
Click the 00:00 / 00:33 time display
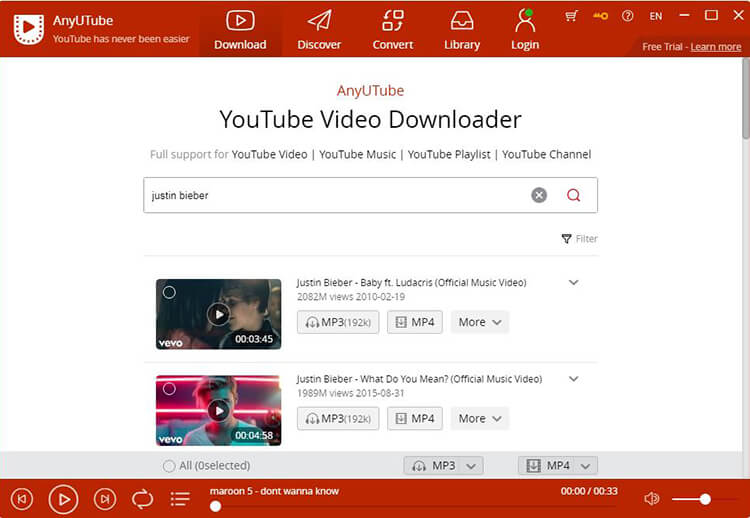589,491
